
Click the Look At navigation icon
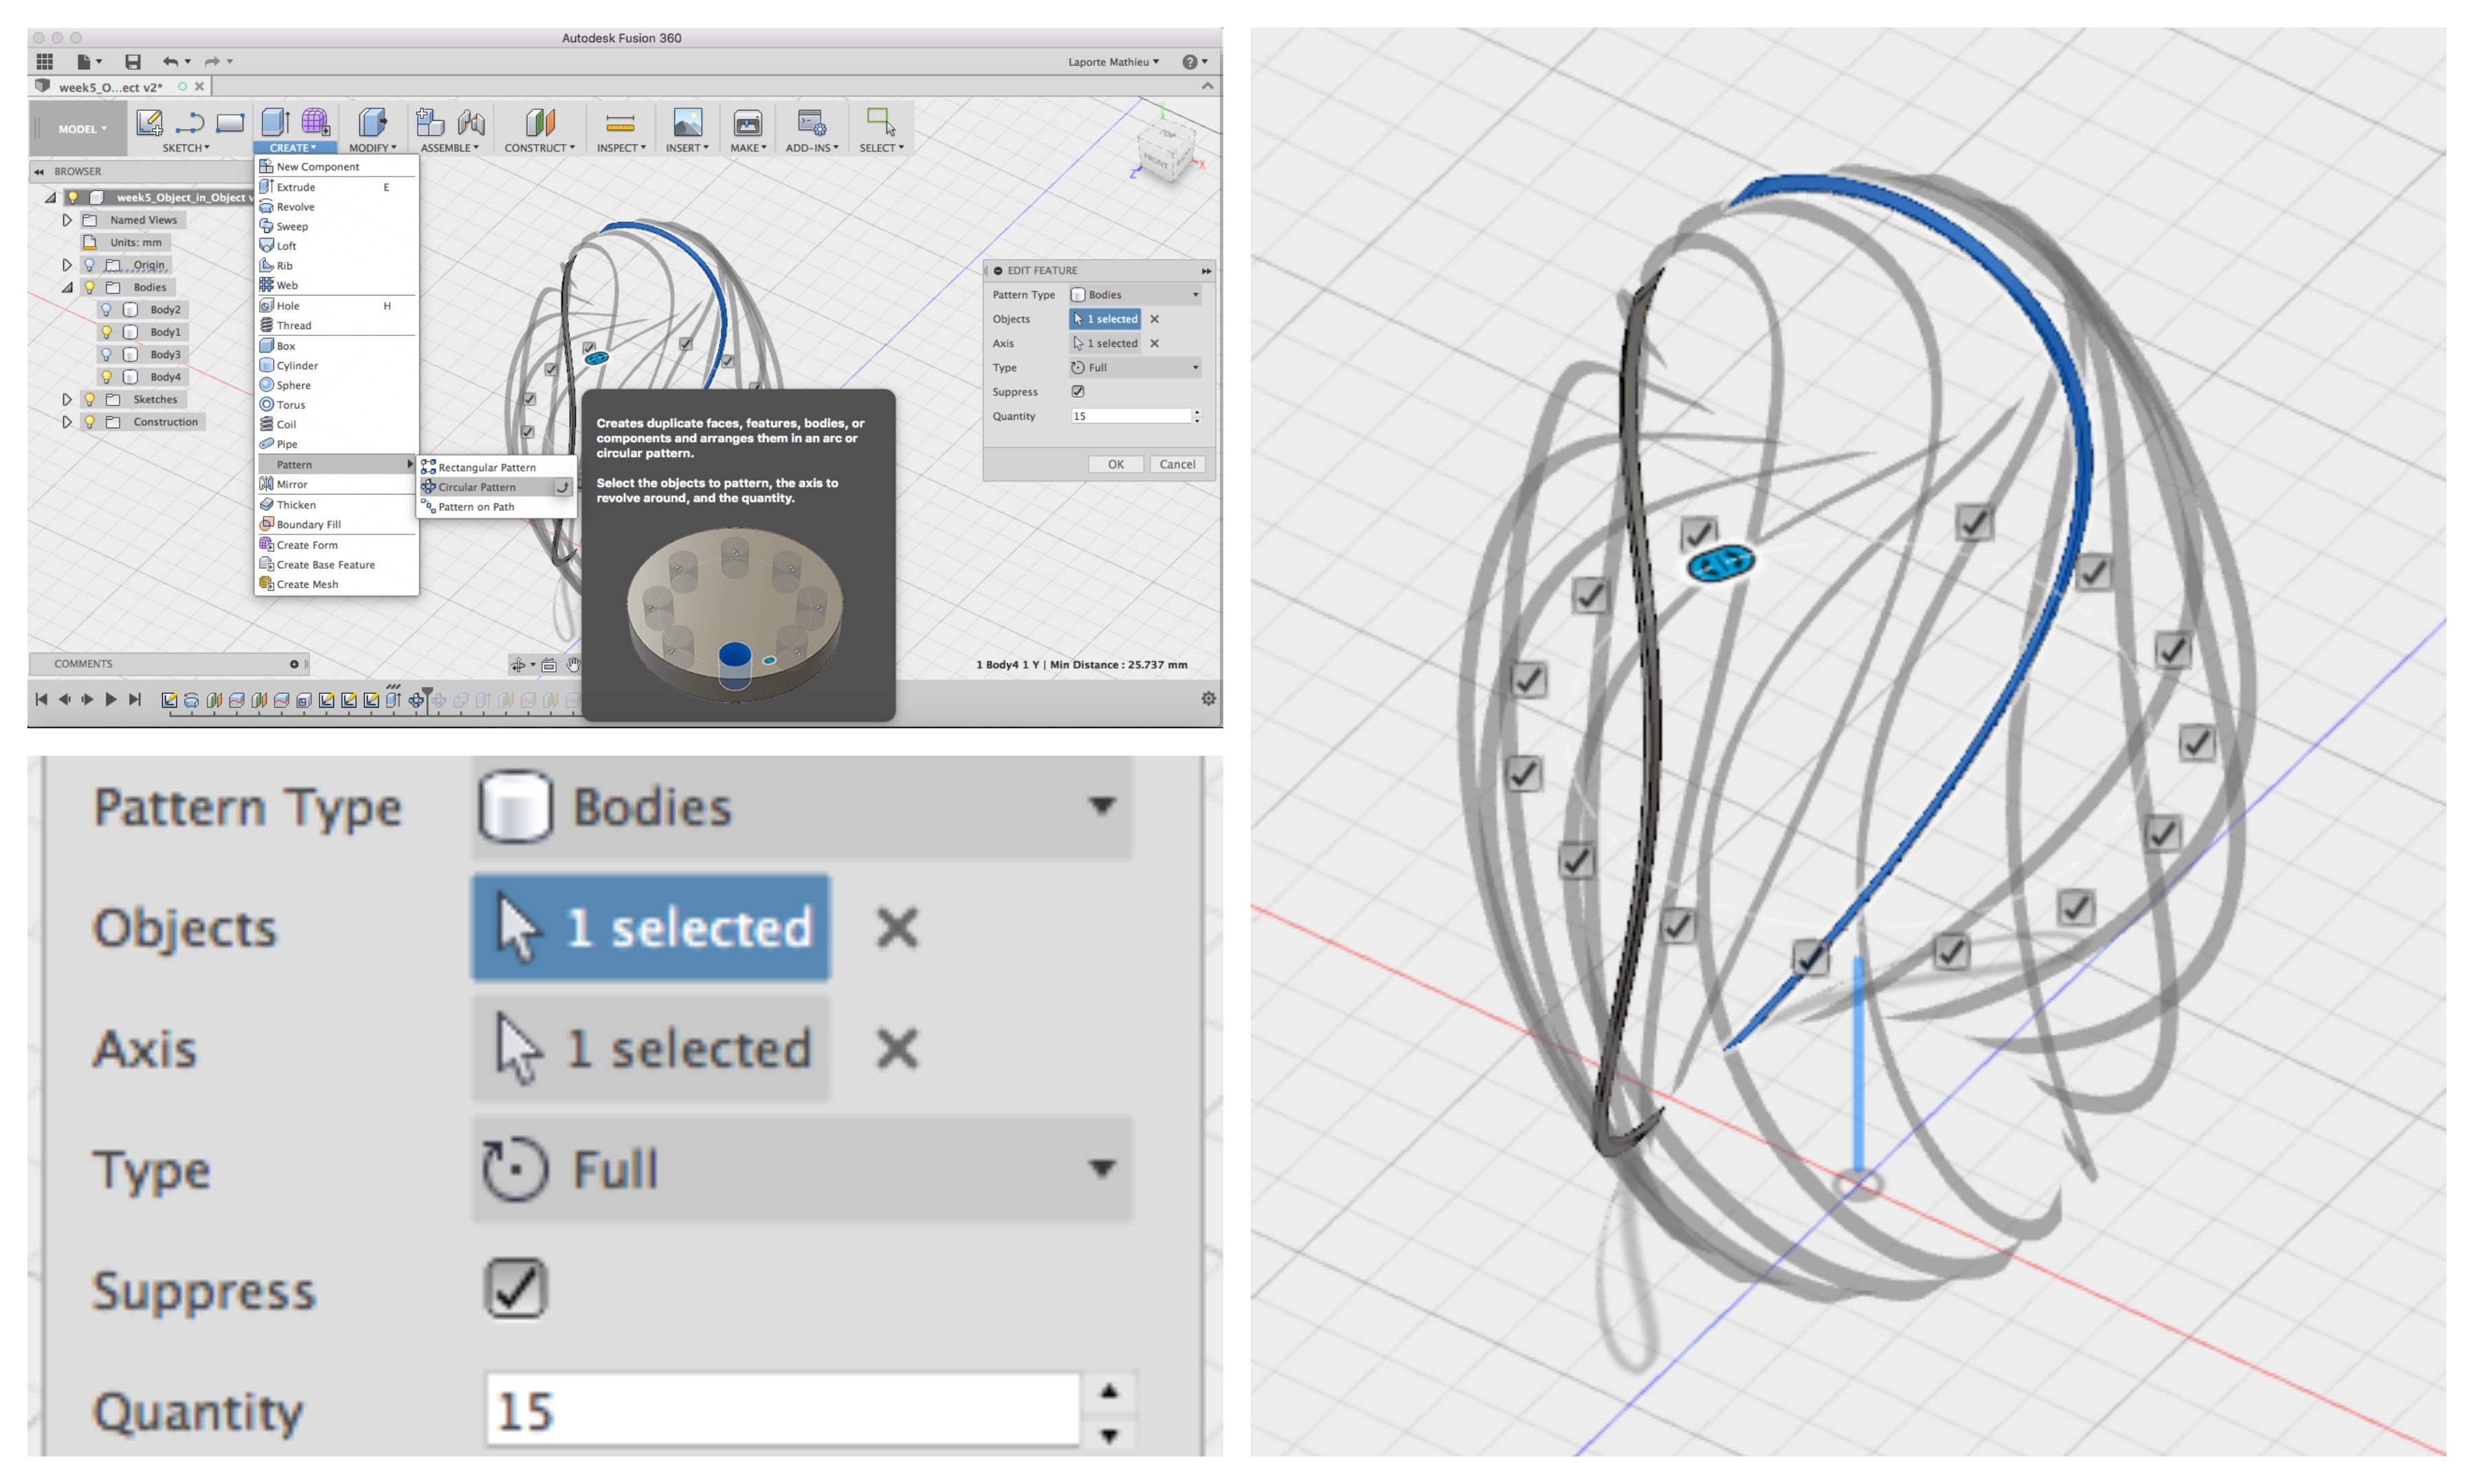[x=549, y=665]
